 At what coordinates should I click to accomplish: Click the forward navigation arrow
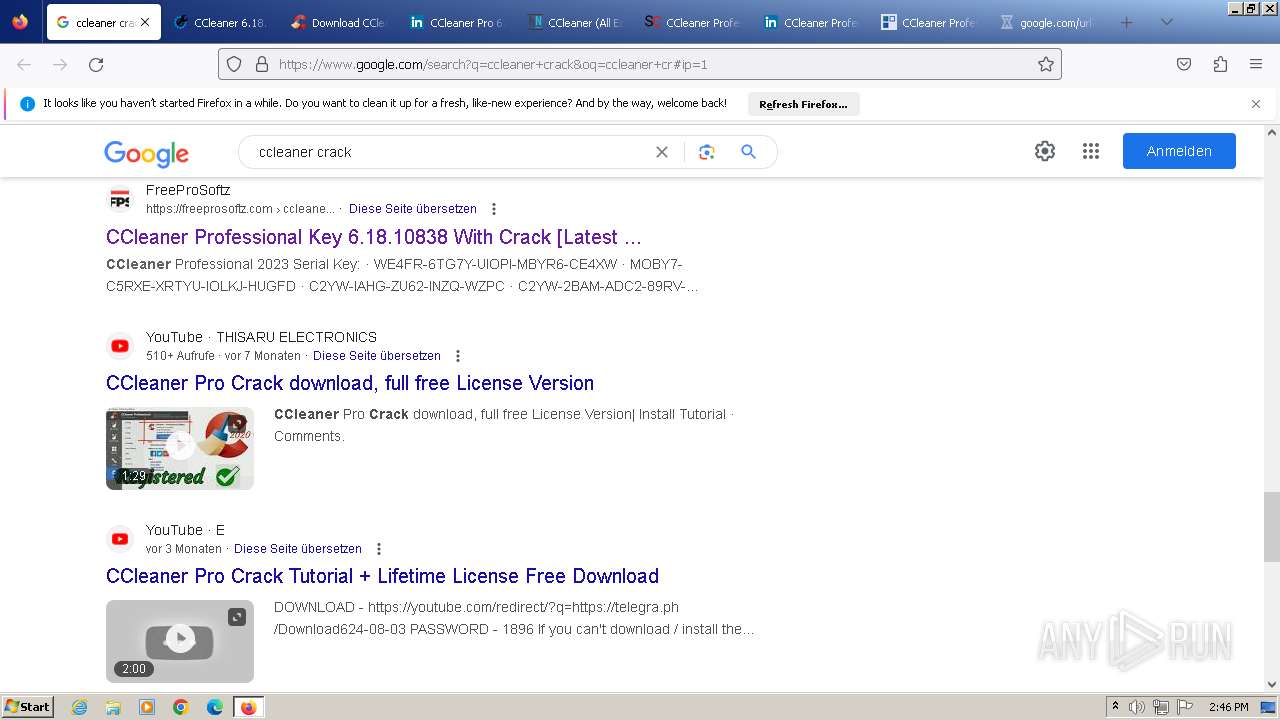point(60,64)
